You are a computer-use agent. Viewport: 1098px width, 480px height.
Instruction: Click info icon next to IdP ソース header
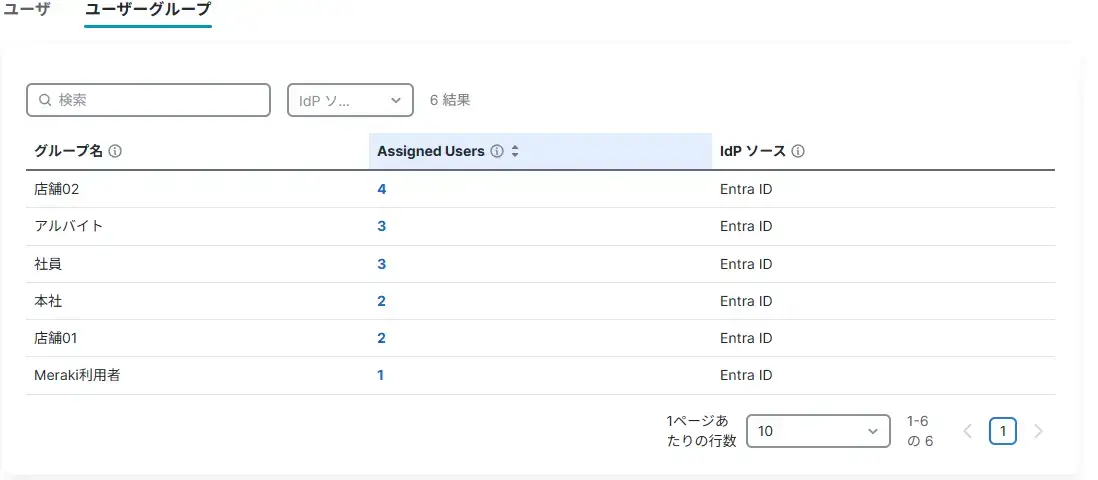pos(798,152)
